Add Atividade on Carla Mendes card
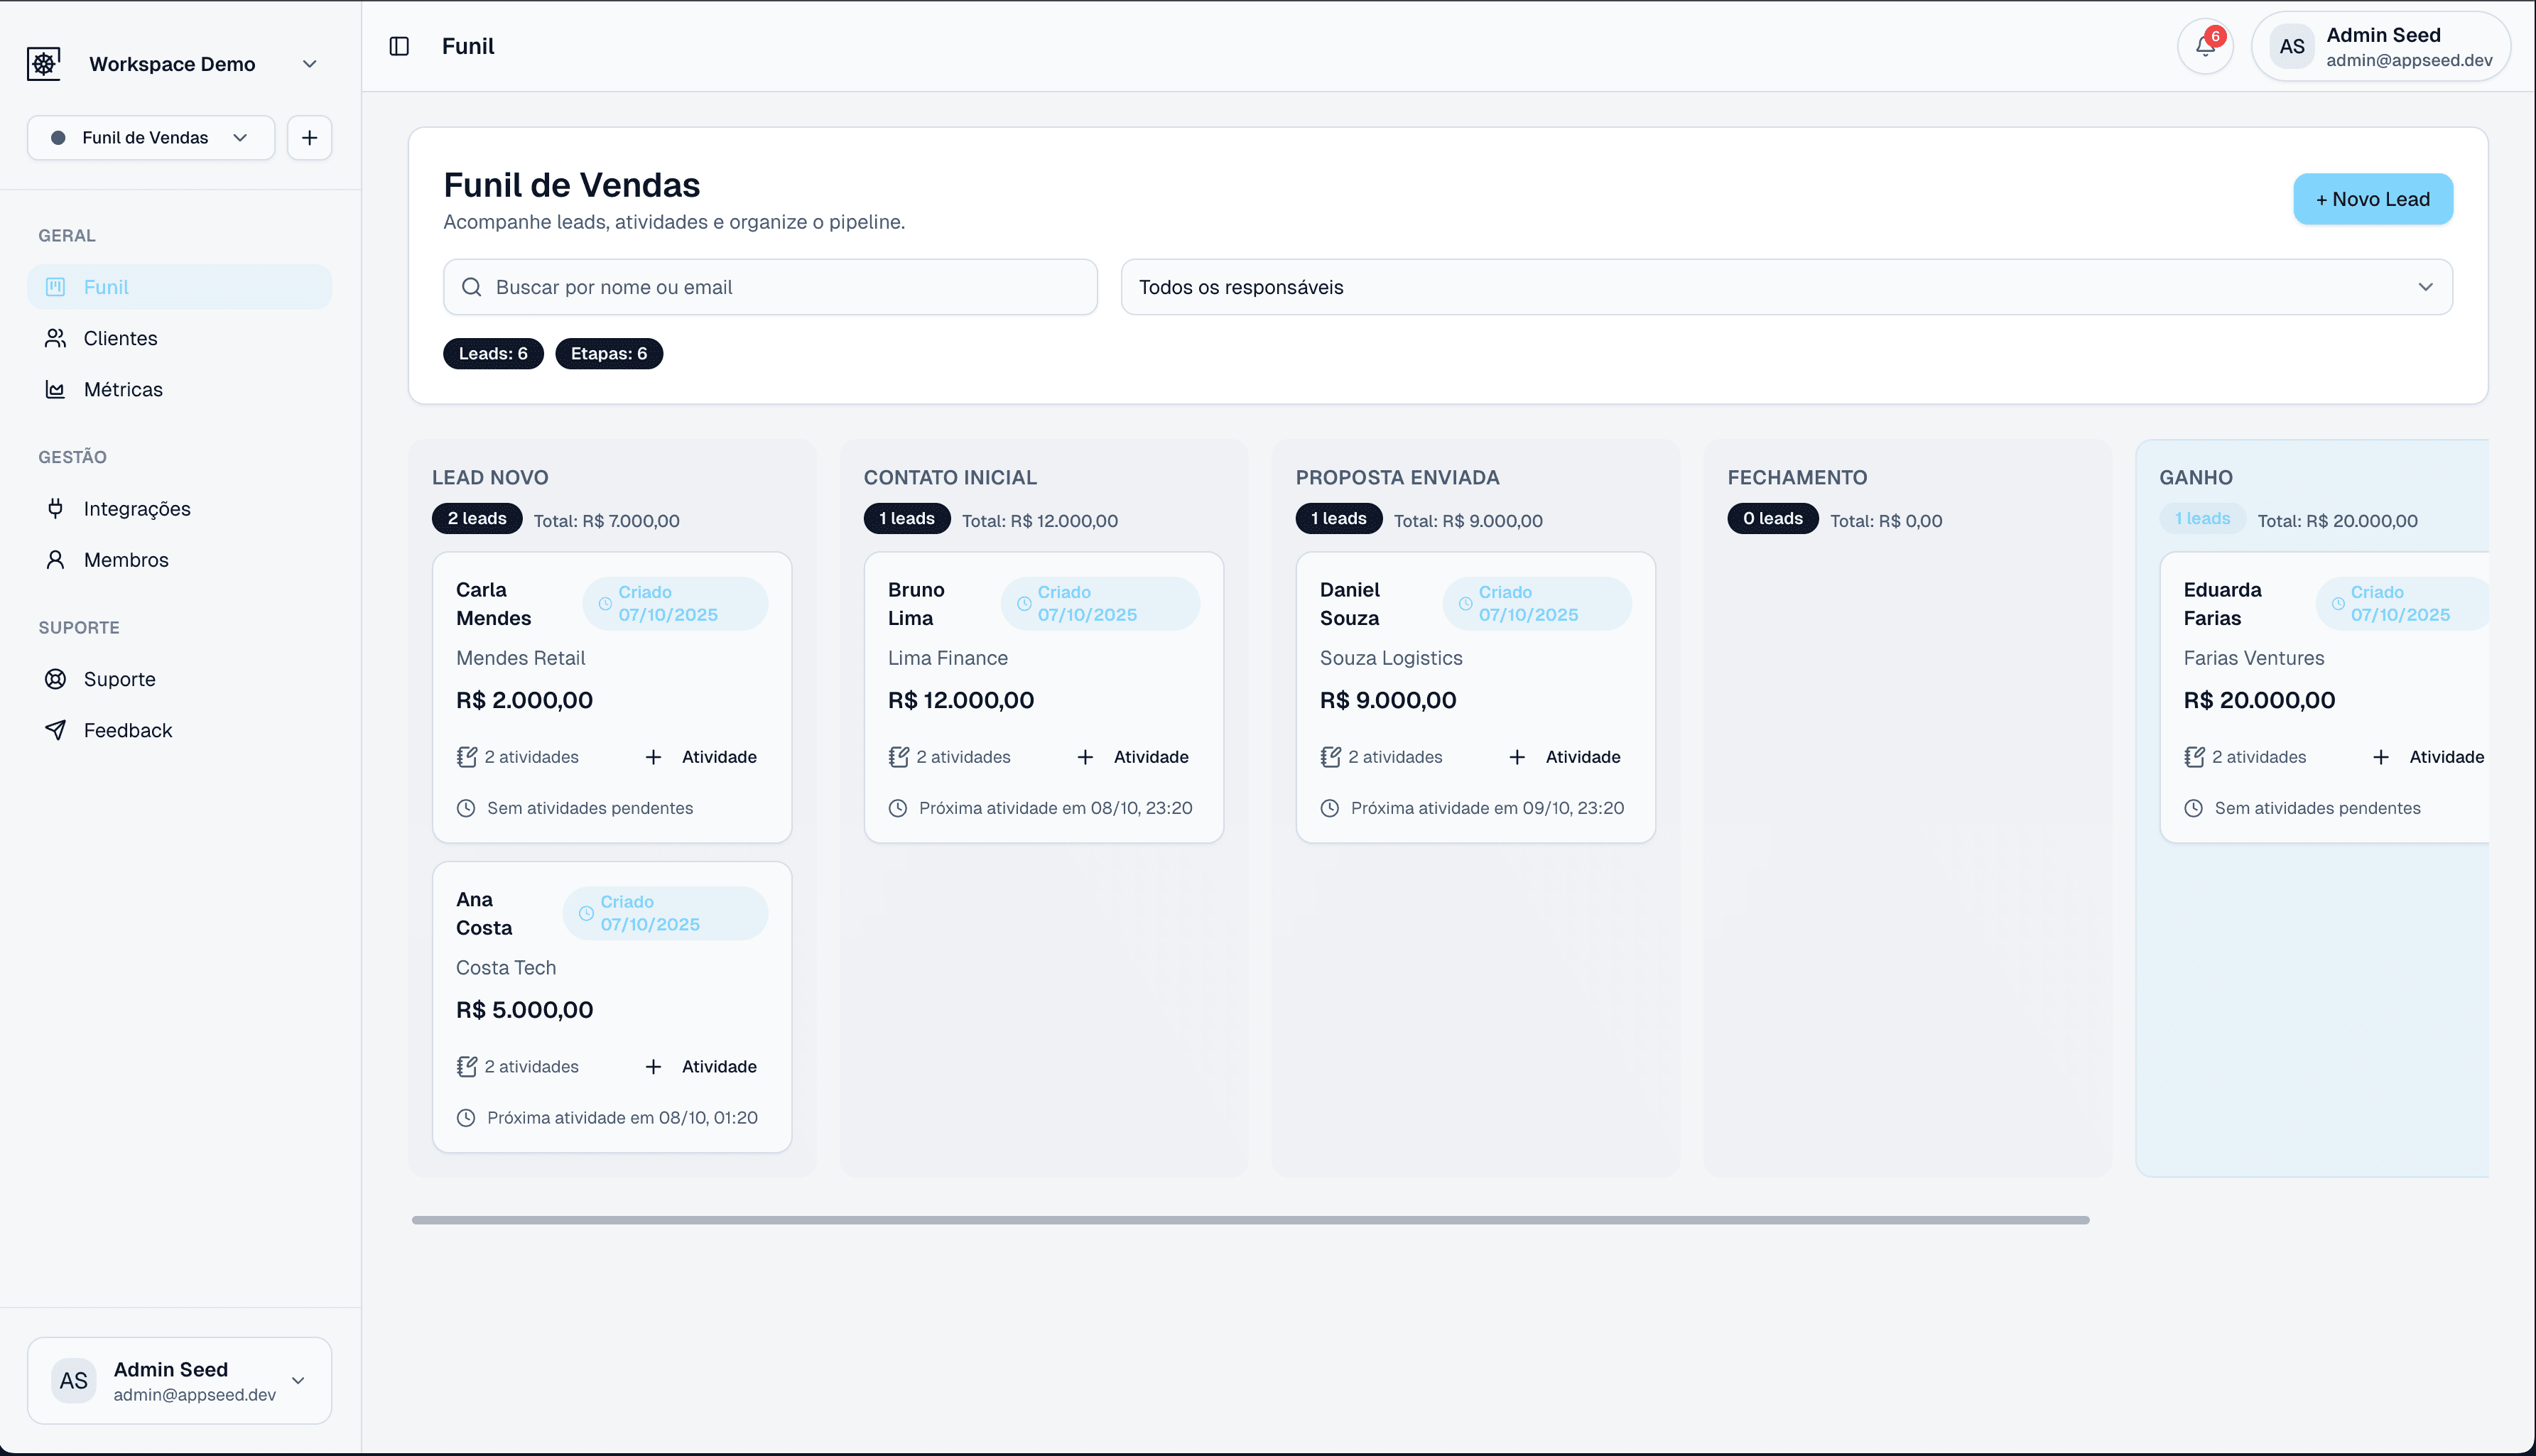This screenshot has height=1456, width=2536. [x=701, y=757]
